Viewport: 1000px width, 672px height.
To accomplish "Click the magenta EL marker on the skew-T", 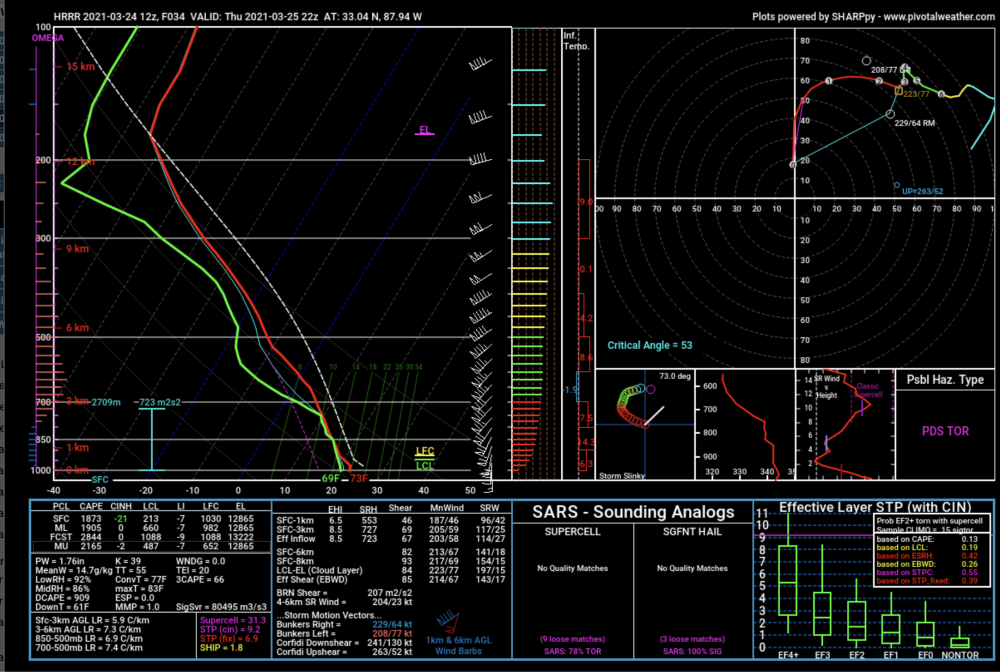I will 425,131.
